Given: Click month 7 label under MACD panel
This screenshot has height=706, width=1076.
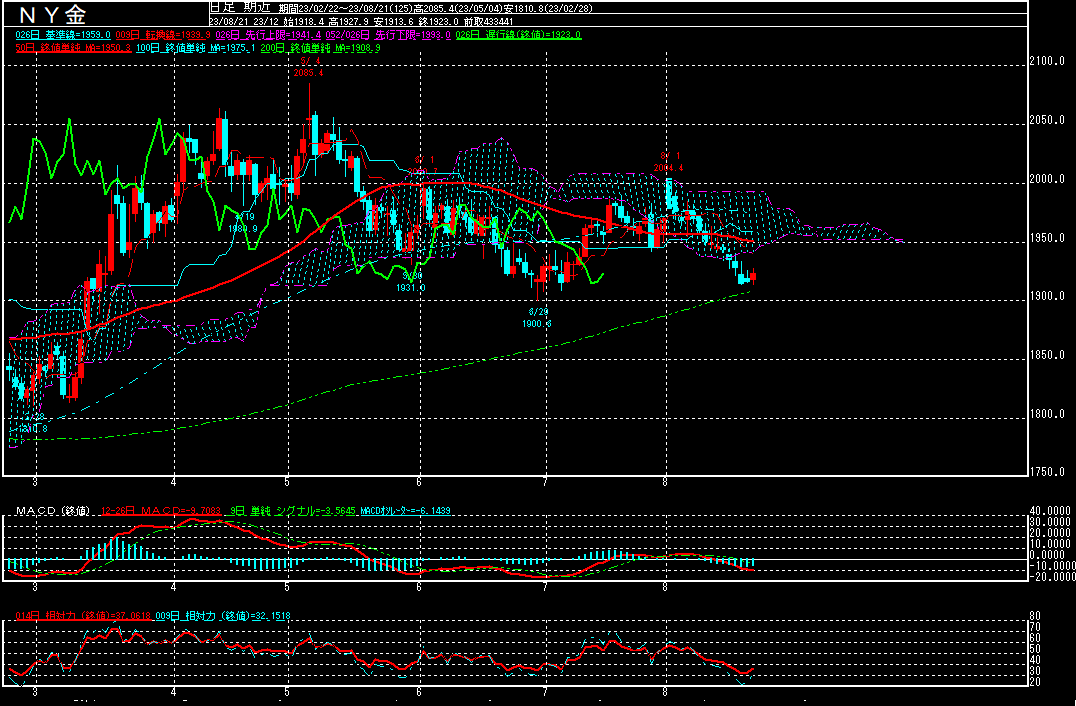Looking at the screenshot, I should click(545, 587).
